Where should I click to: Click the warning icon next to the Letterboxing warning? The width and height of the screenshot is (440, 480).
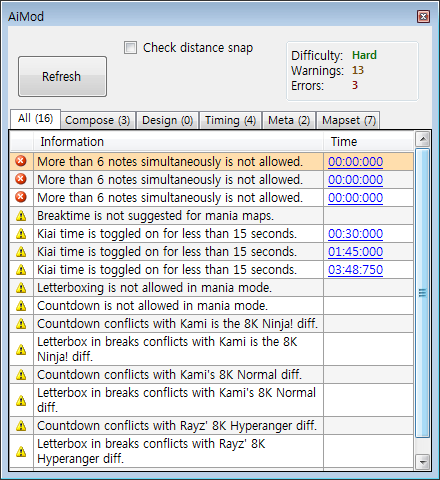21,288
